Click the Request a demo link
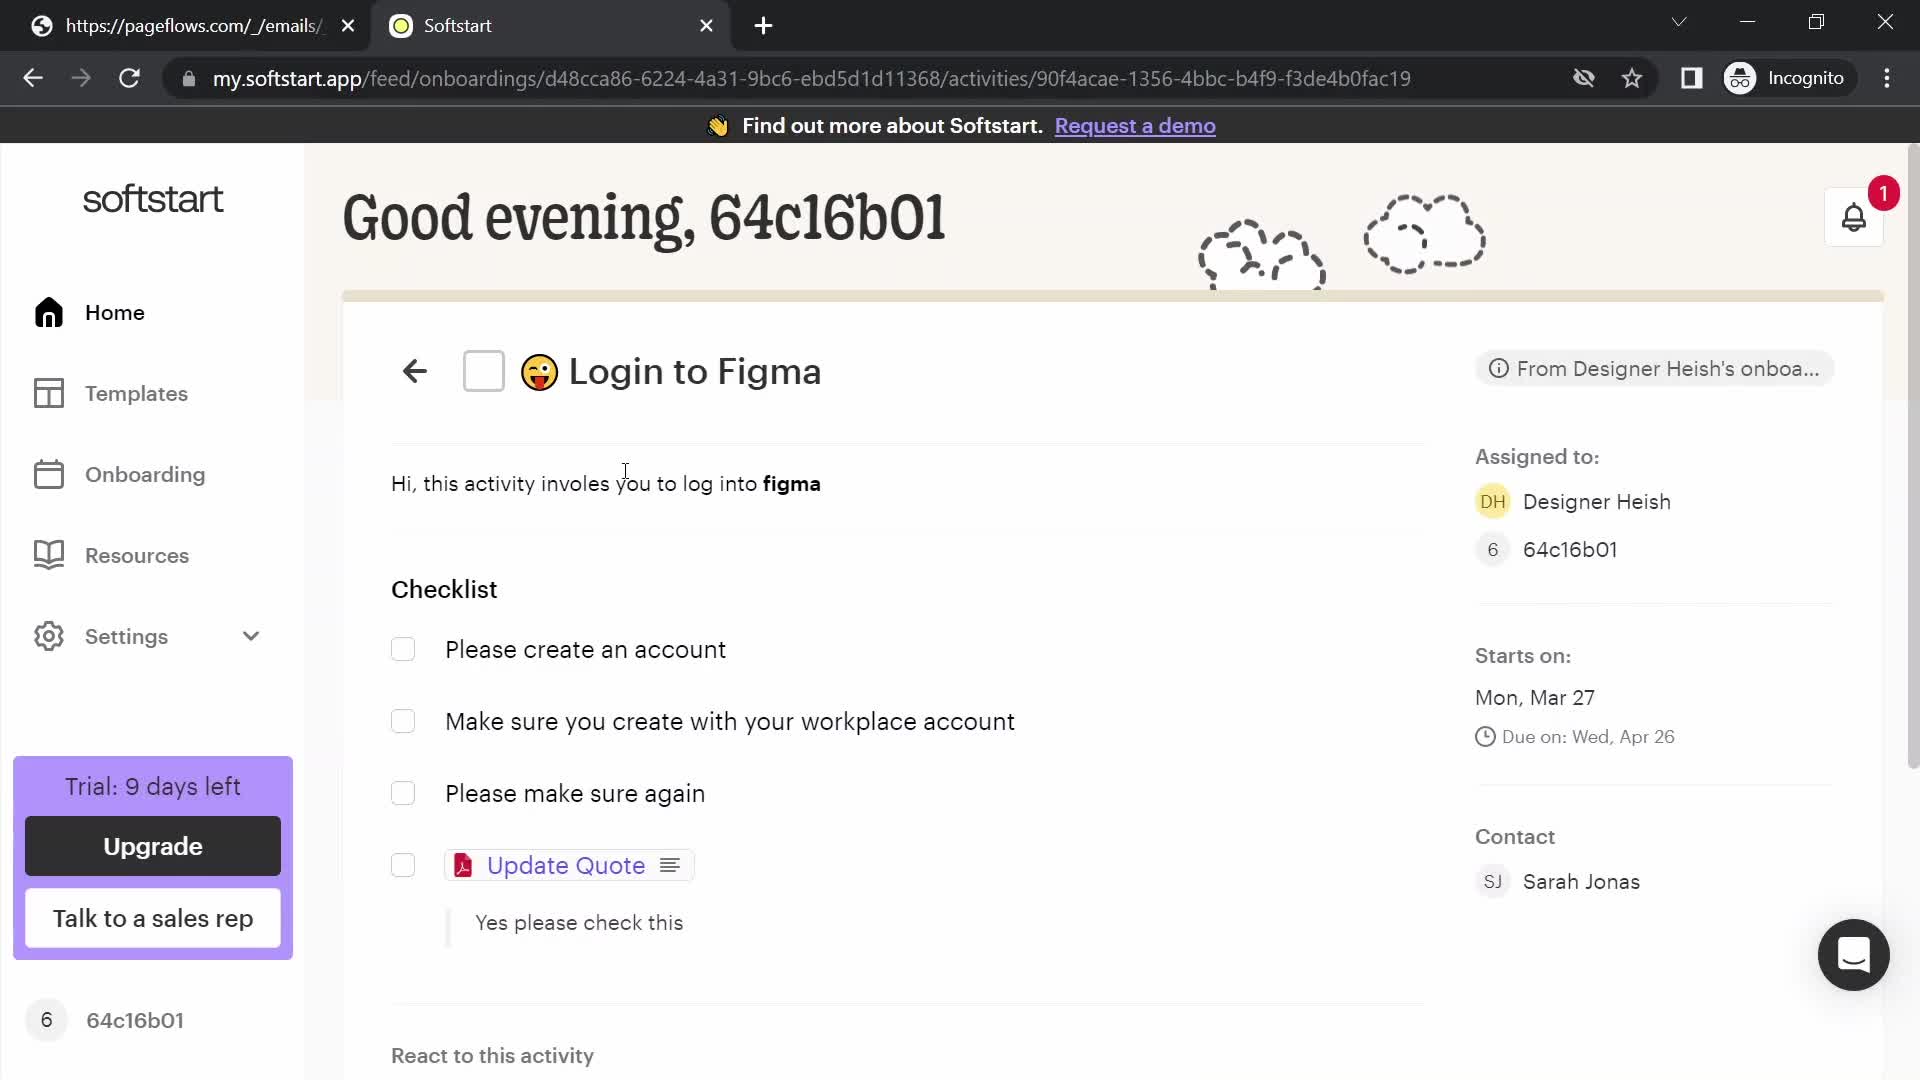 point(1135,125)
